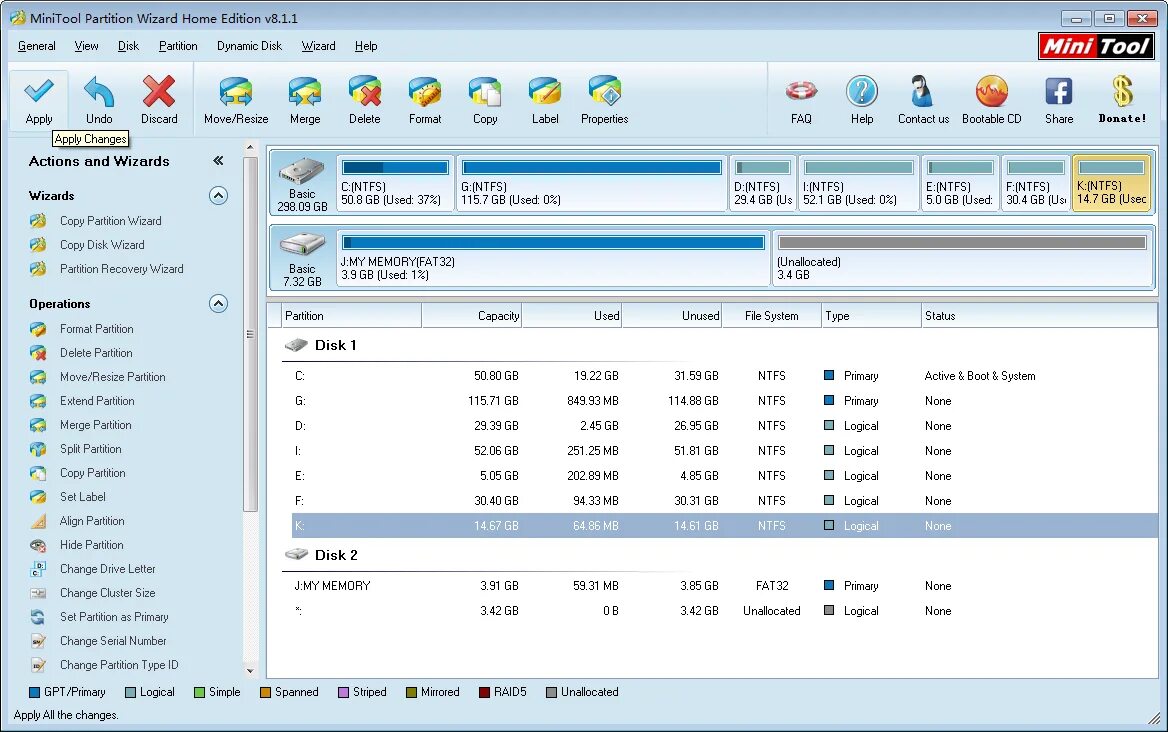Select G: 115.7 GB block in disk map

(x=591, y=183)
